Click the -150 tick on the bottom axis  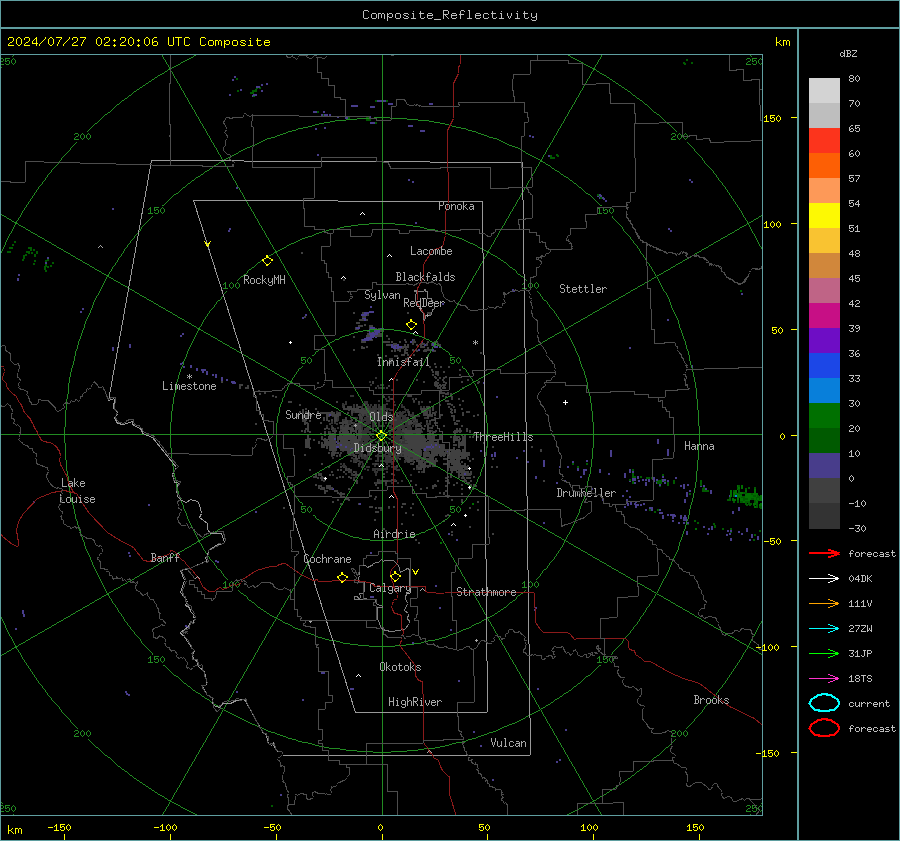pos(59,828)
